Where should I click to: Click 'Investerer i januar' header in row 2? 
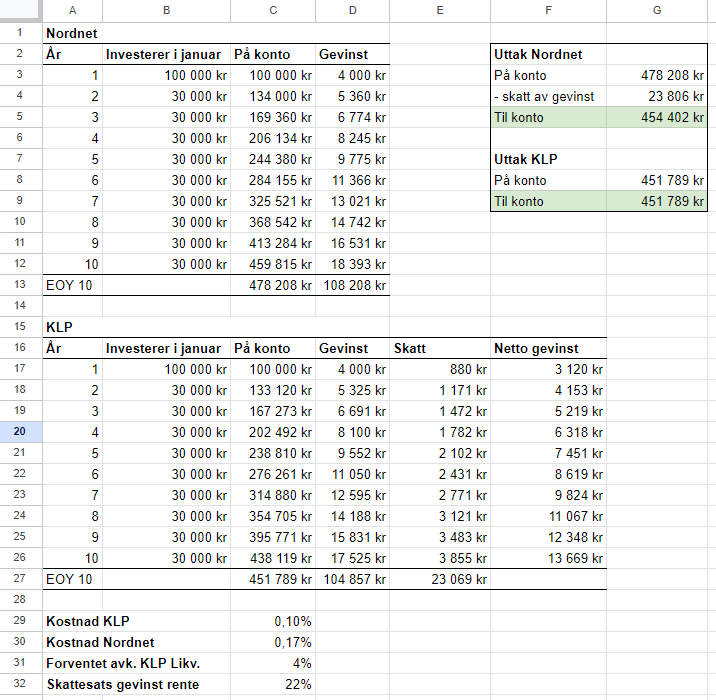(167, 54)
